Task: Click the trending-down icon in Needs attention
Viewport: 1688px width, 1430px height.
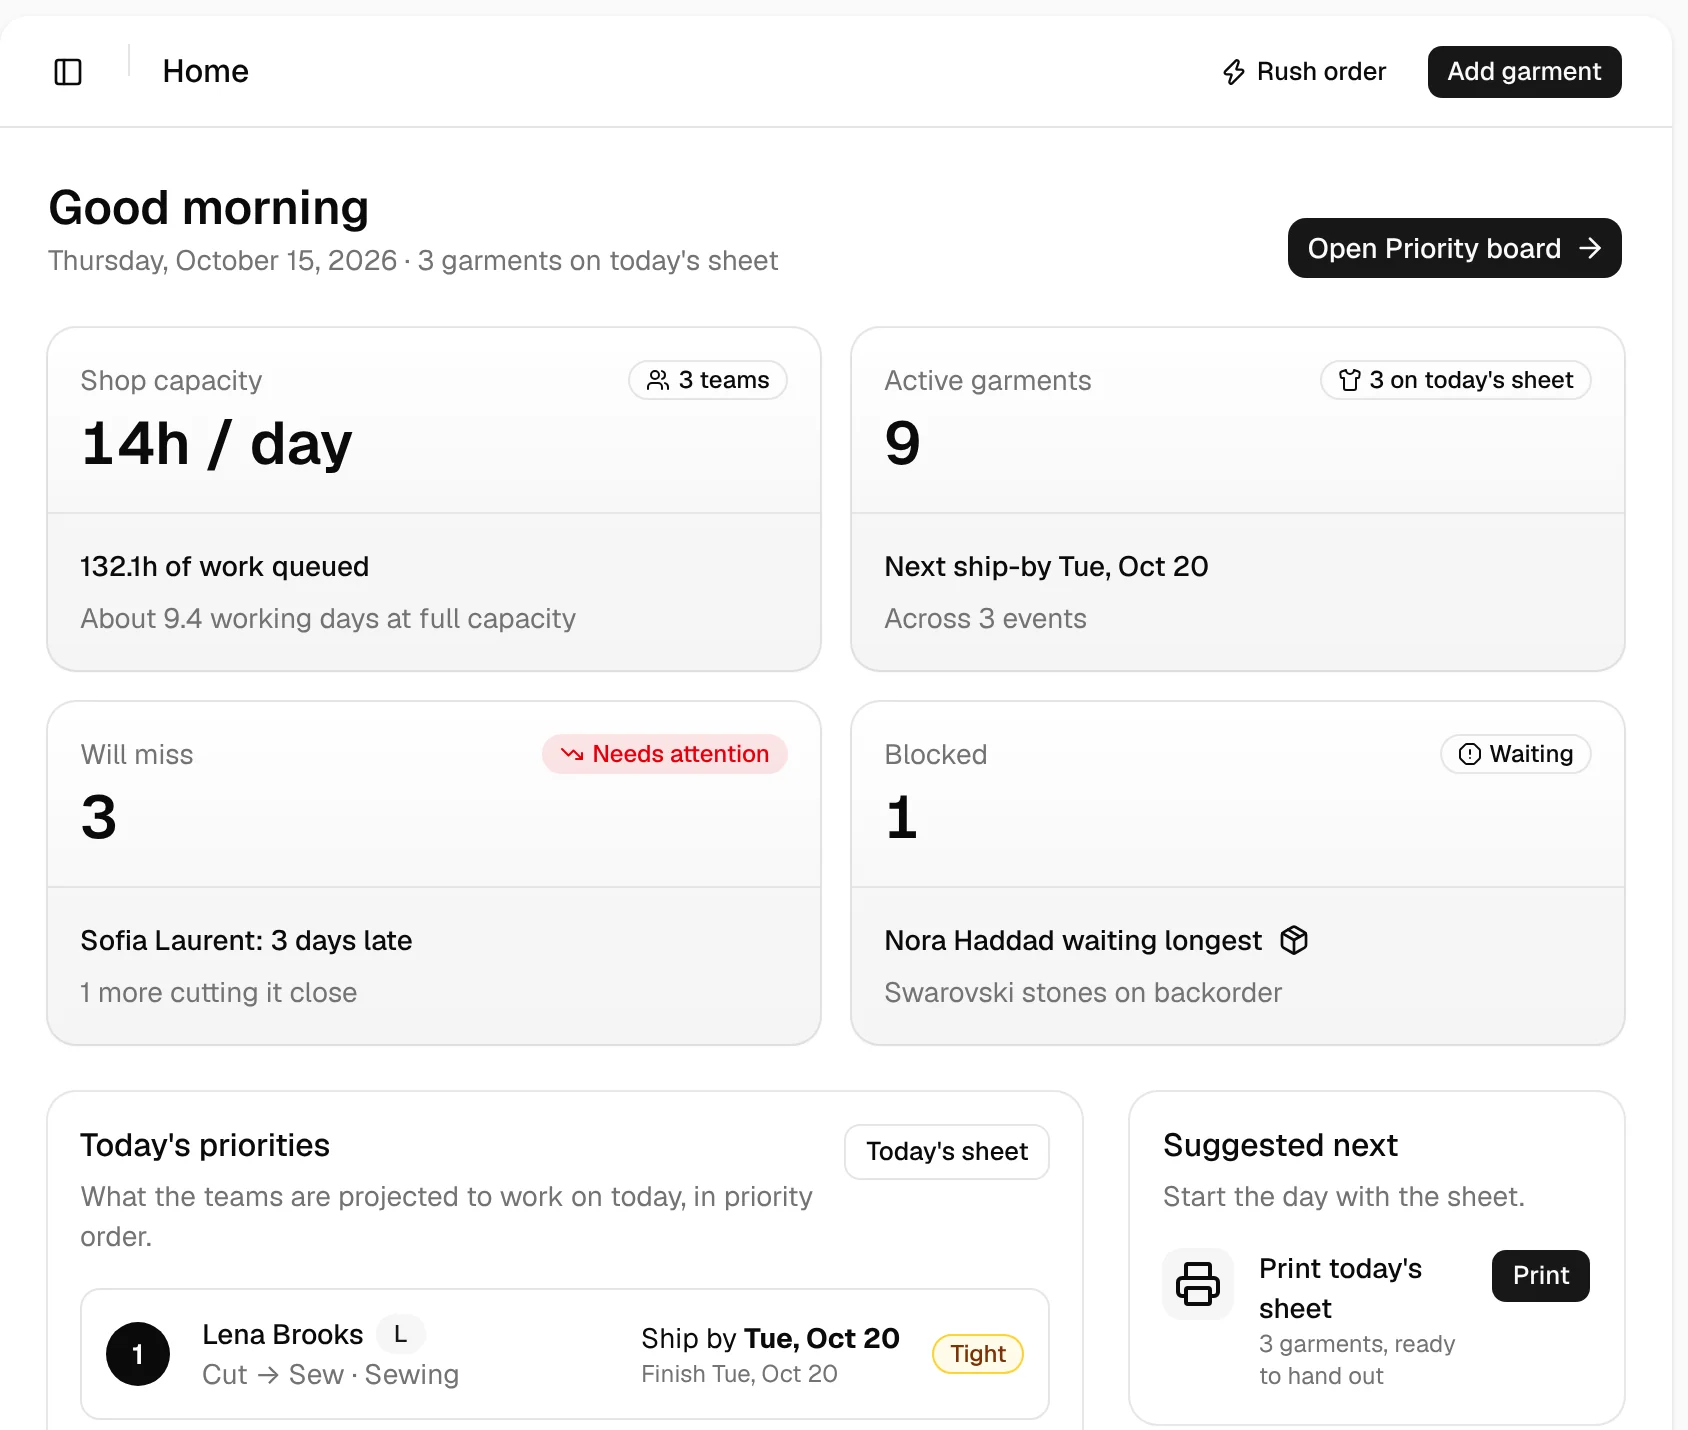Action: pyautogui.click(x=572, y=754)
